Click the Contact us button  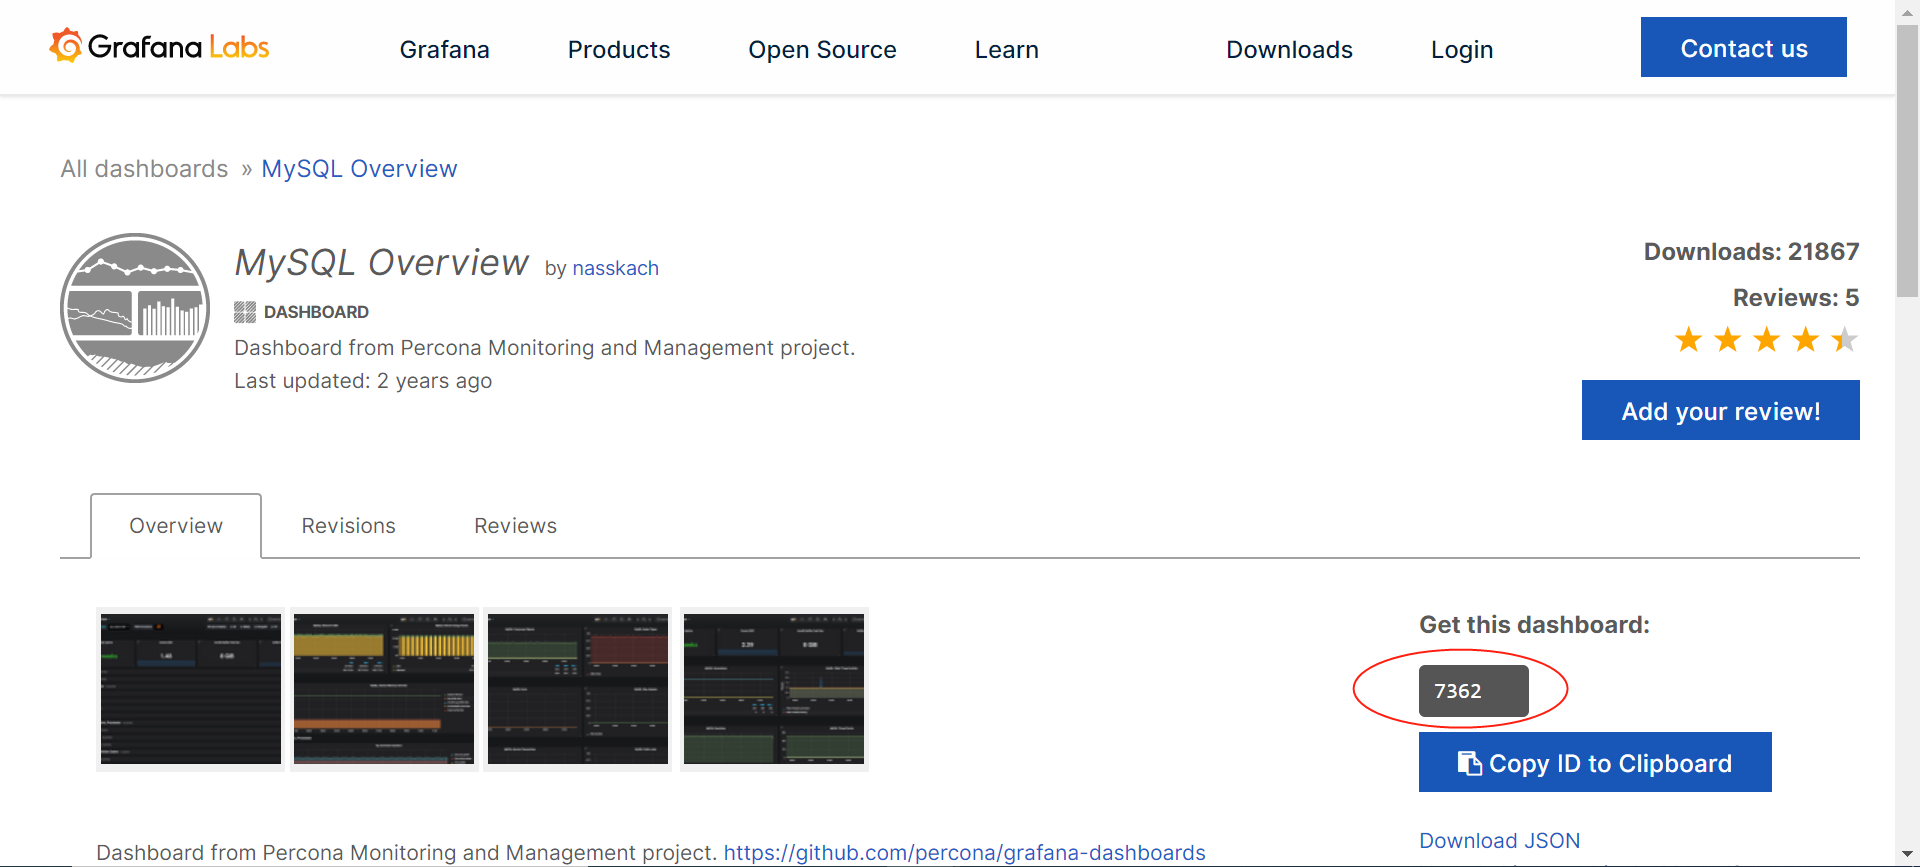[1744, 47]
